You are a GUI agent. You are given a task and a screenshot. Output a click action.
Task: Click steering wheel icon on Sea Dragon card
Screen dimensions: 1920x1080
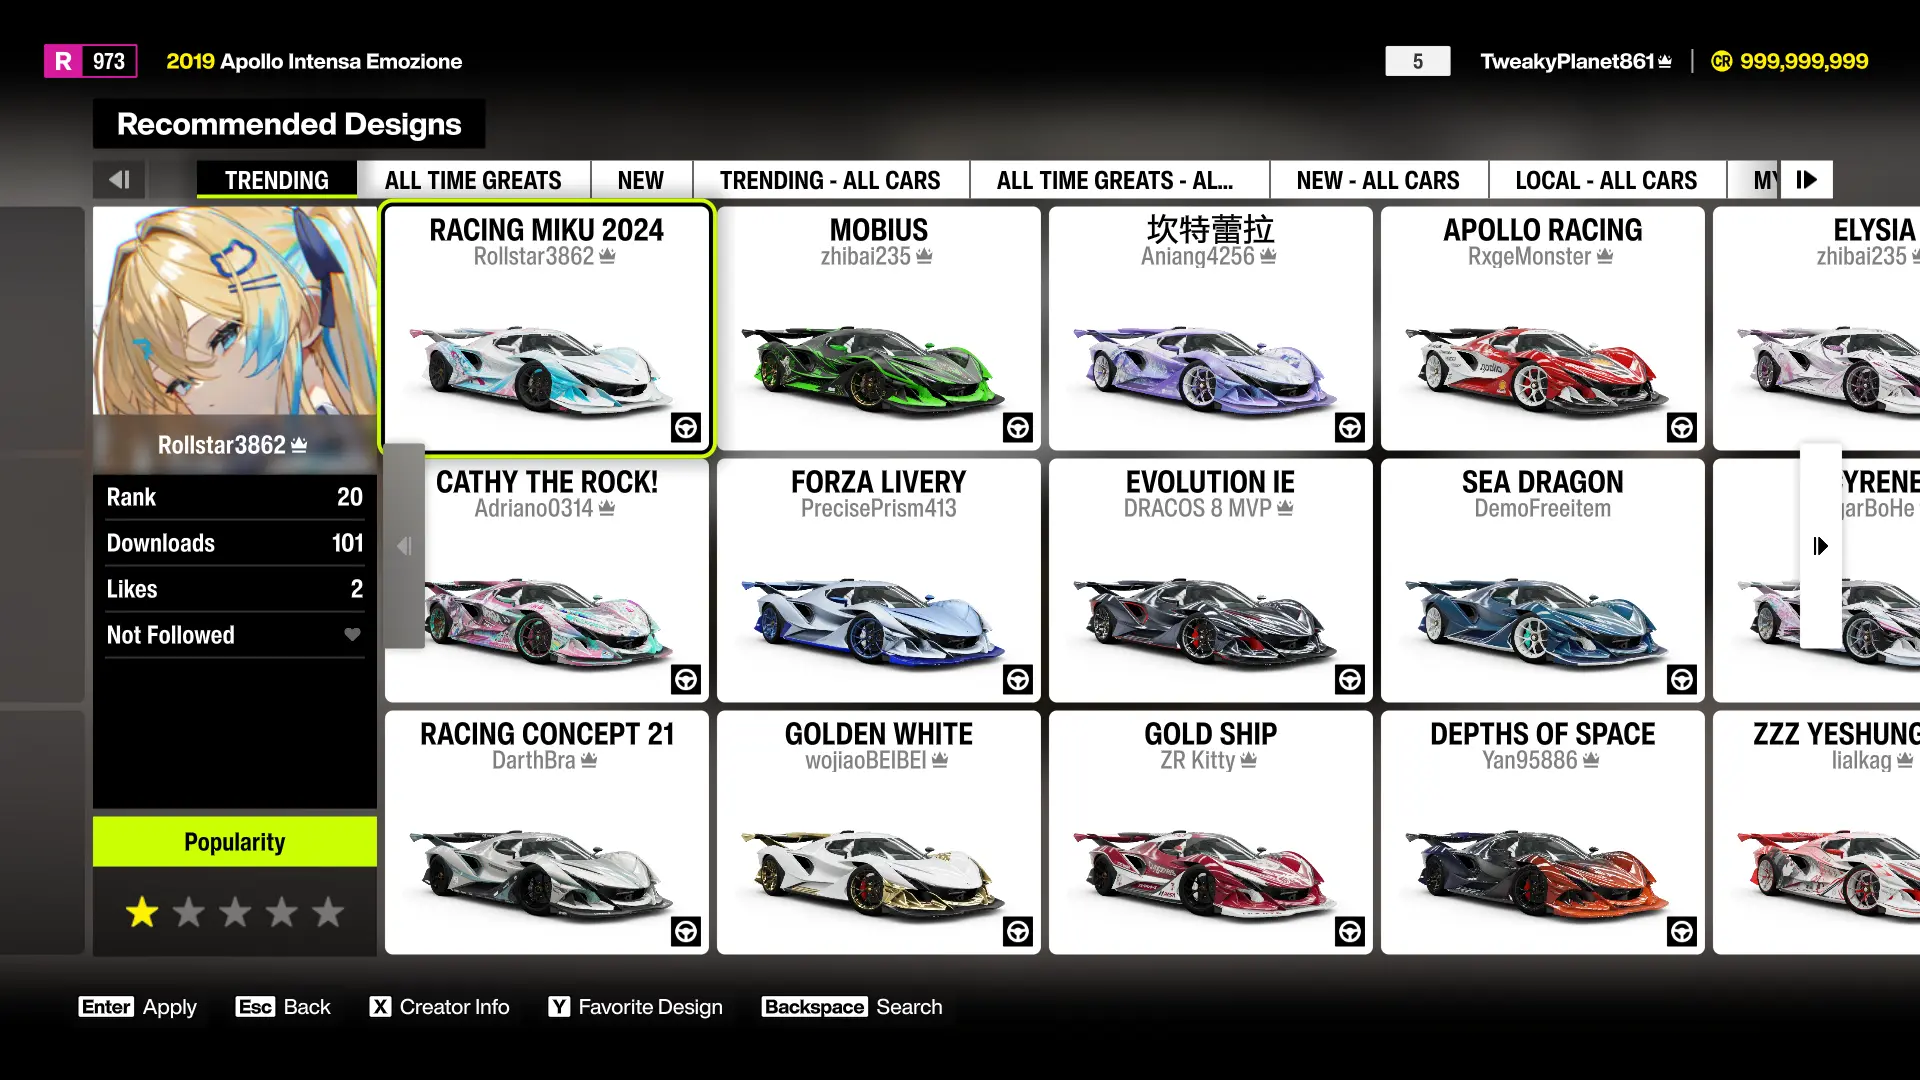(1682, 680)
